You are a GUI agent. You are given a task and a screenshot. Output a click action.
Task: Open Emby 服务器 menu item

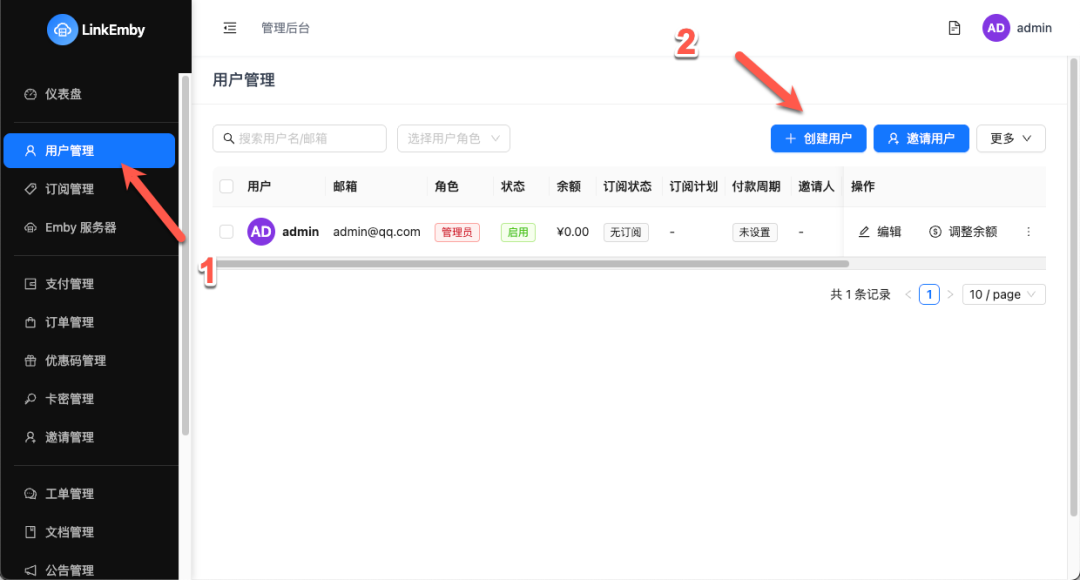[x=90, y=227]
